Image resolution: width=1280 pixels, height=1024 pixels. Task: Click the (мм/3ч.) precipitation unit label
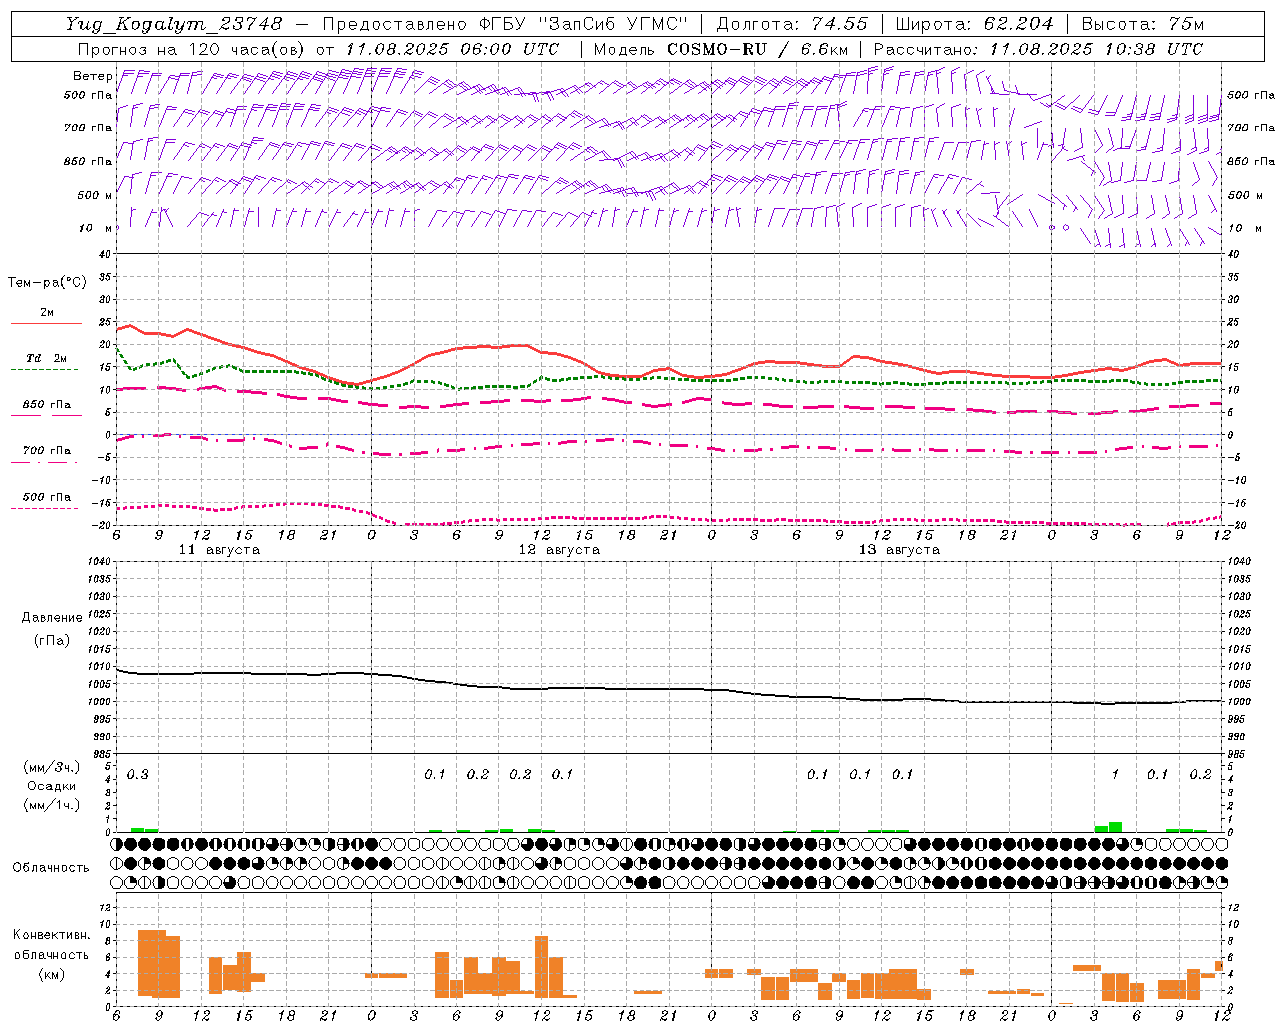point(51,768)
